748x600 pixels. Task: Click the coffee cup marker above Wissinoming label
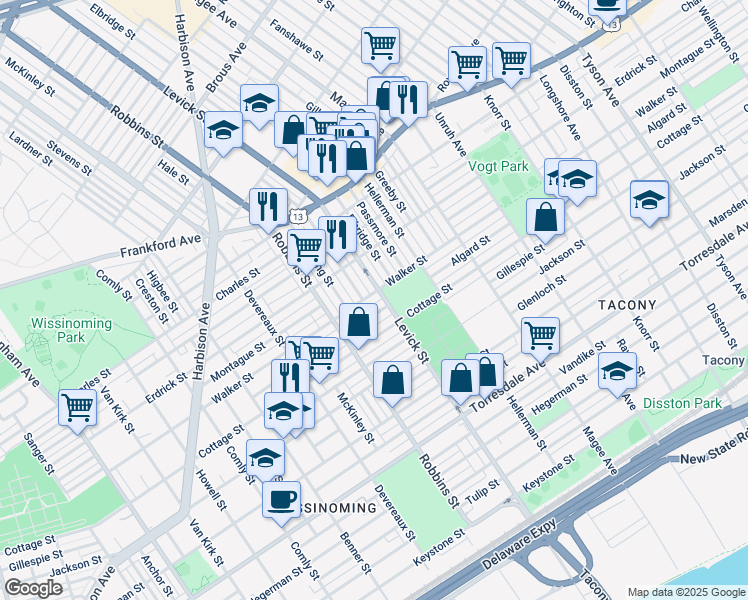(281, 501)
